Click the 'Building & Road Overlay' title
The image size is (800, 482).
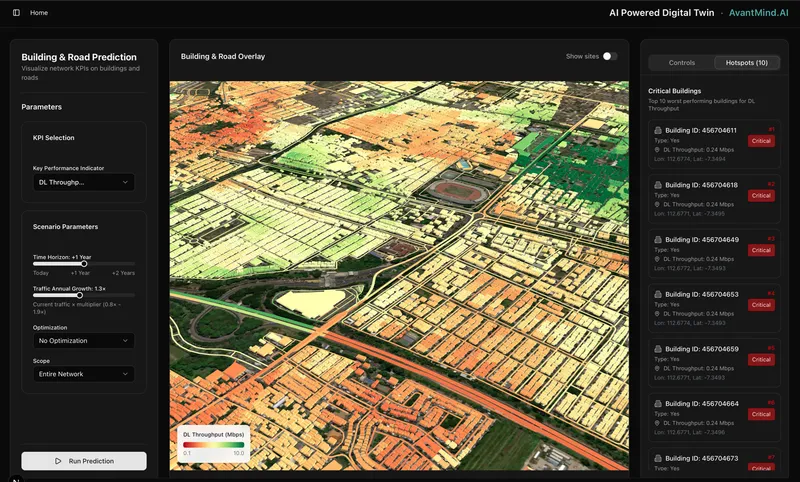[223, 56]
